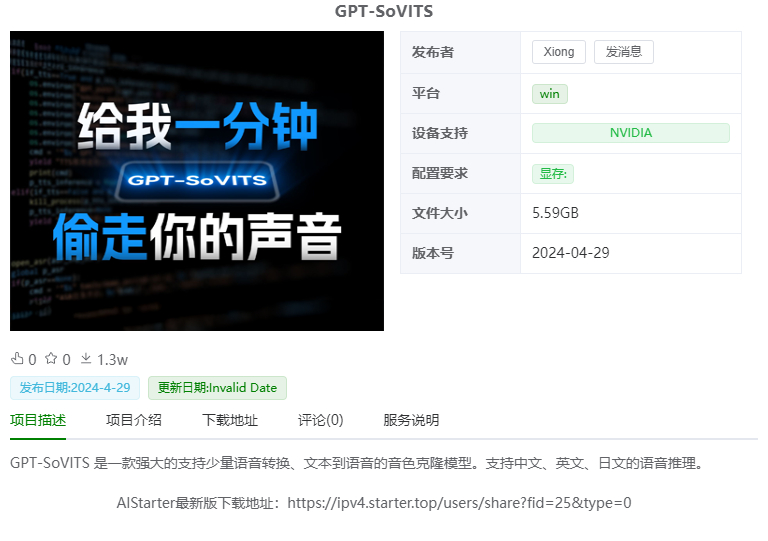The width and height of the screenshot is (768, 541).
Task: Open the 服务说明 tab
Action: 411,420
